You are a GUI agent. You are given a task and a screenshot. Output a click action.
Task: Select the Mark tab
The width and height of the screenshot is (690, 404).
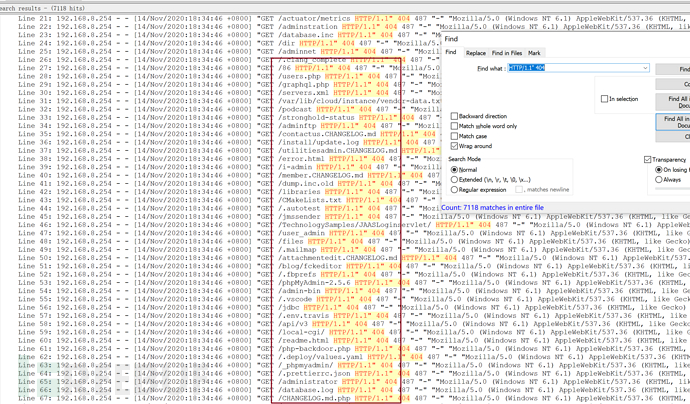[x=534, y=53]
